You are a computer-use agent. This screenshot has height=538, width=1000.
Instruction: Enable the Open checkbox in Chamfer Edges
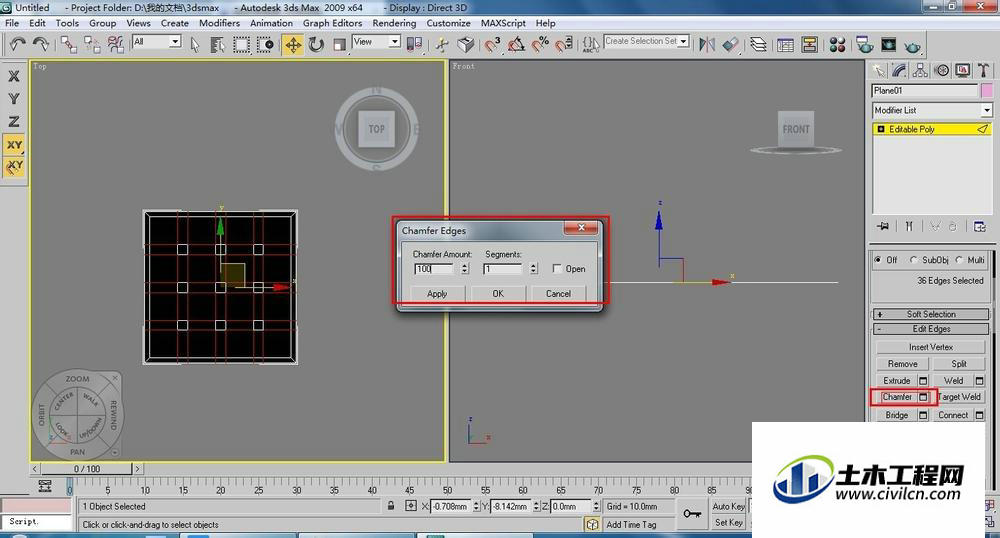pos(557,268)
